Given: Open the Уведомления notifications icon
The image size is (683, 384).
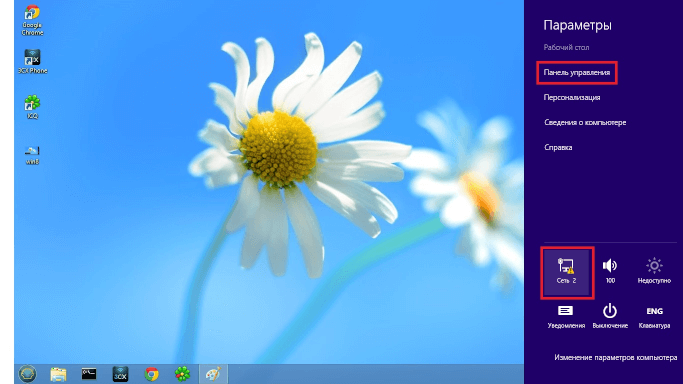Looking at the screenshot, I should 566,317.
